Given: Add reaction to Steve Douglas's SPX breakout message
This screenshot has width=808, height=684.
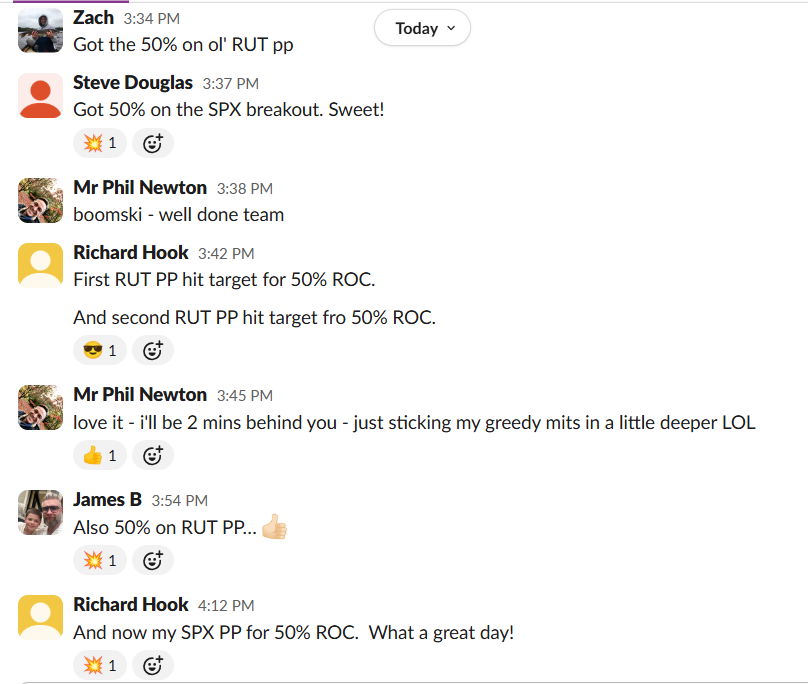Looking at the screenshot, I should click(152, 143).
